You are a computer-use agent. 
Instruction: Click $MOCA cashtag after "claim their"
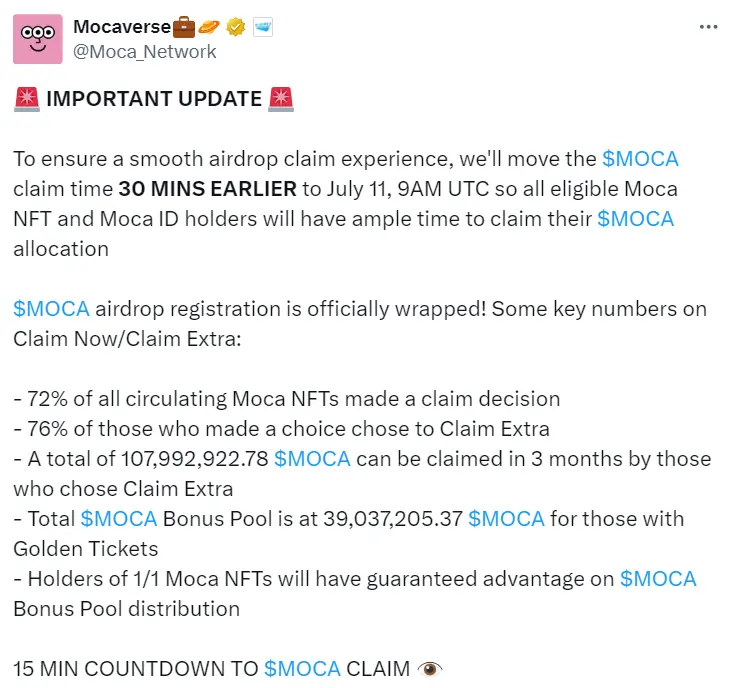[635, 219]
